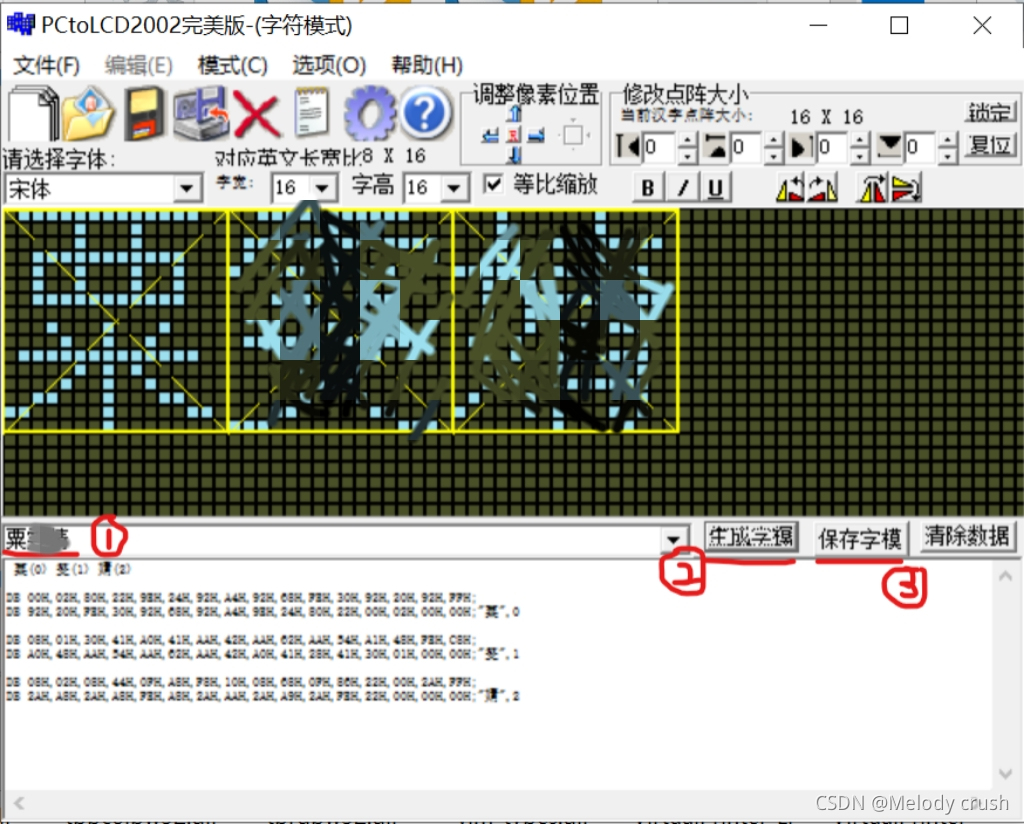Open settings via the gear icon
This screenshot has height=824, width=1024.
[368, 112]
